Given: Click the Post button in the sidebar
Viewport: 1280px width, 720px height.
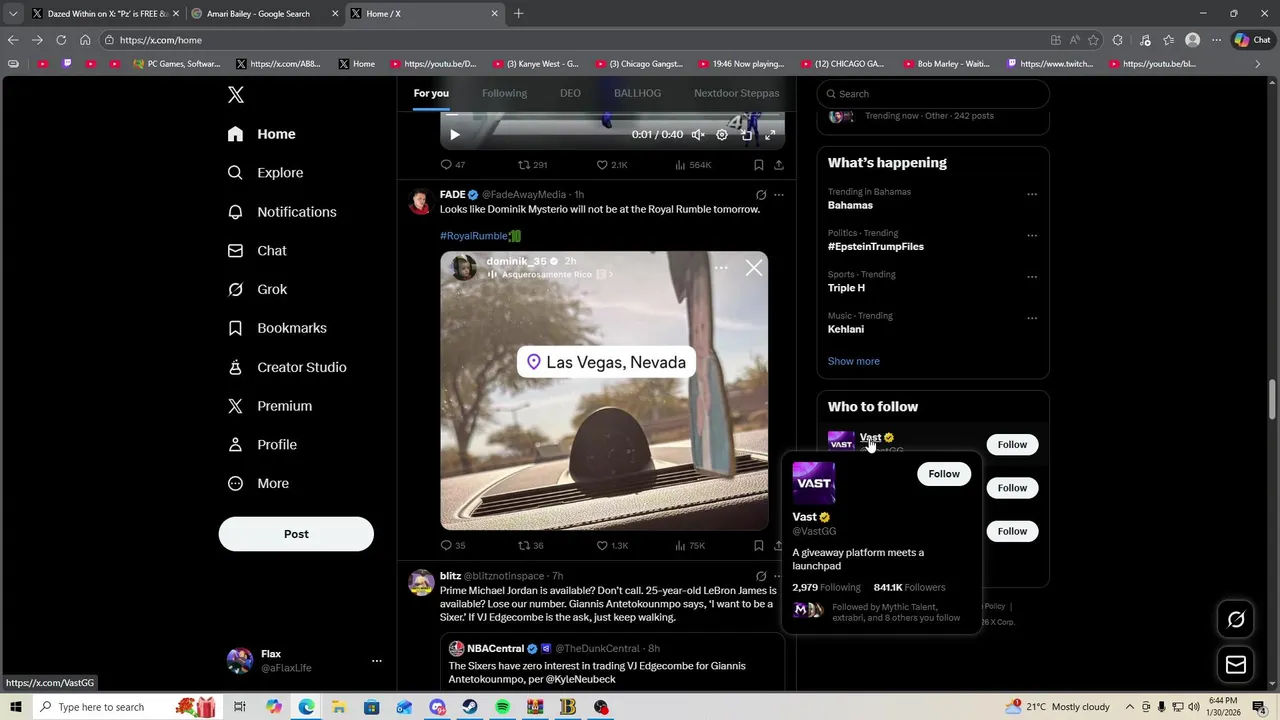Looking at the screenshot, I should tap(296, 534).
